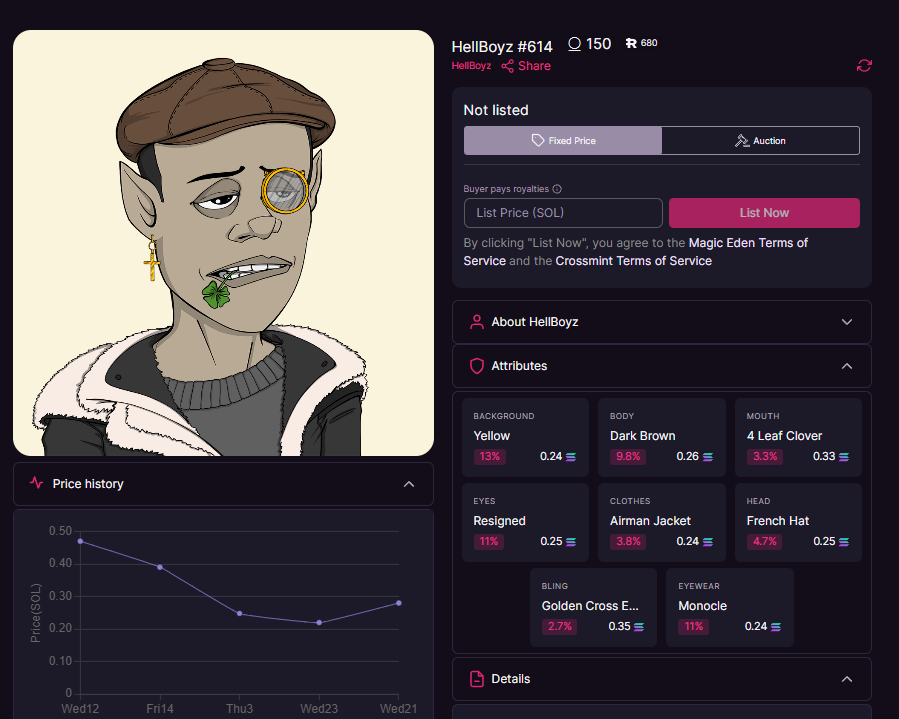Viewport: 899px width, 719px height.
Task: Focus the List Price (SOL) input
Action: (x=563, y=213)
